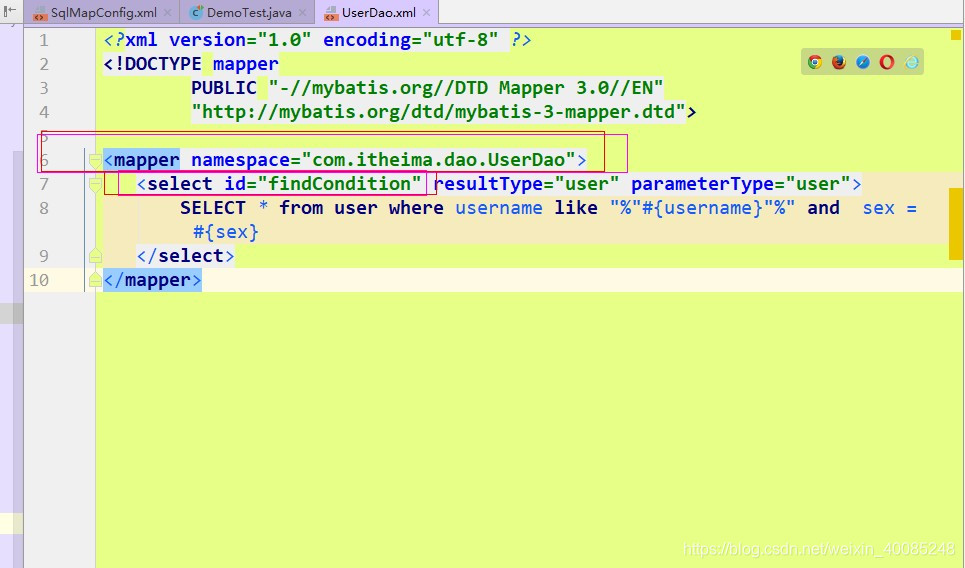Click the closing </mapper> tag
The height and width of the screenshot is (568, 965).
(x=153, y=280)
